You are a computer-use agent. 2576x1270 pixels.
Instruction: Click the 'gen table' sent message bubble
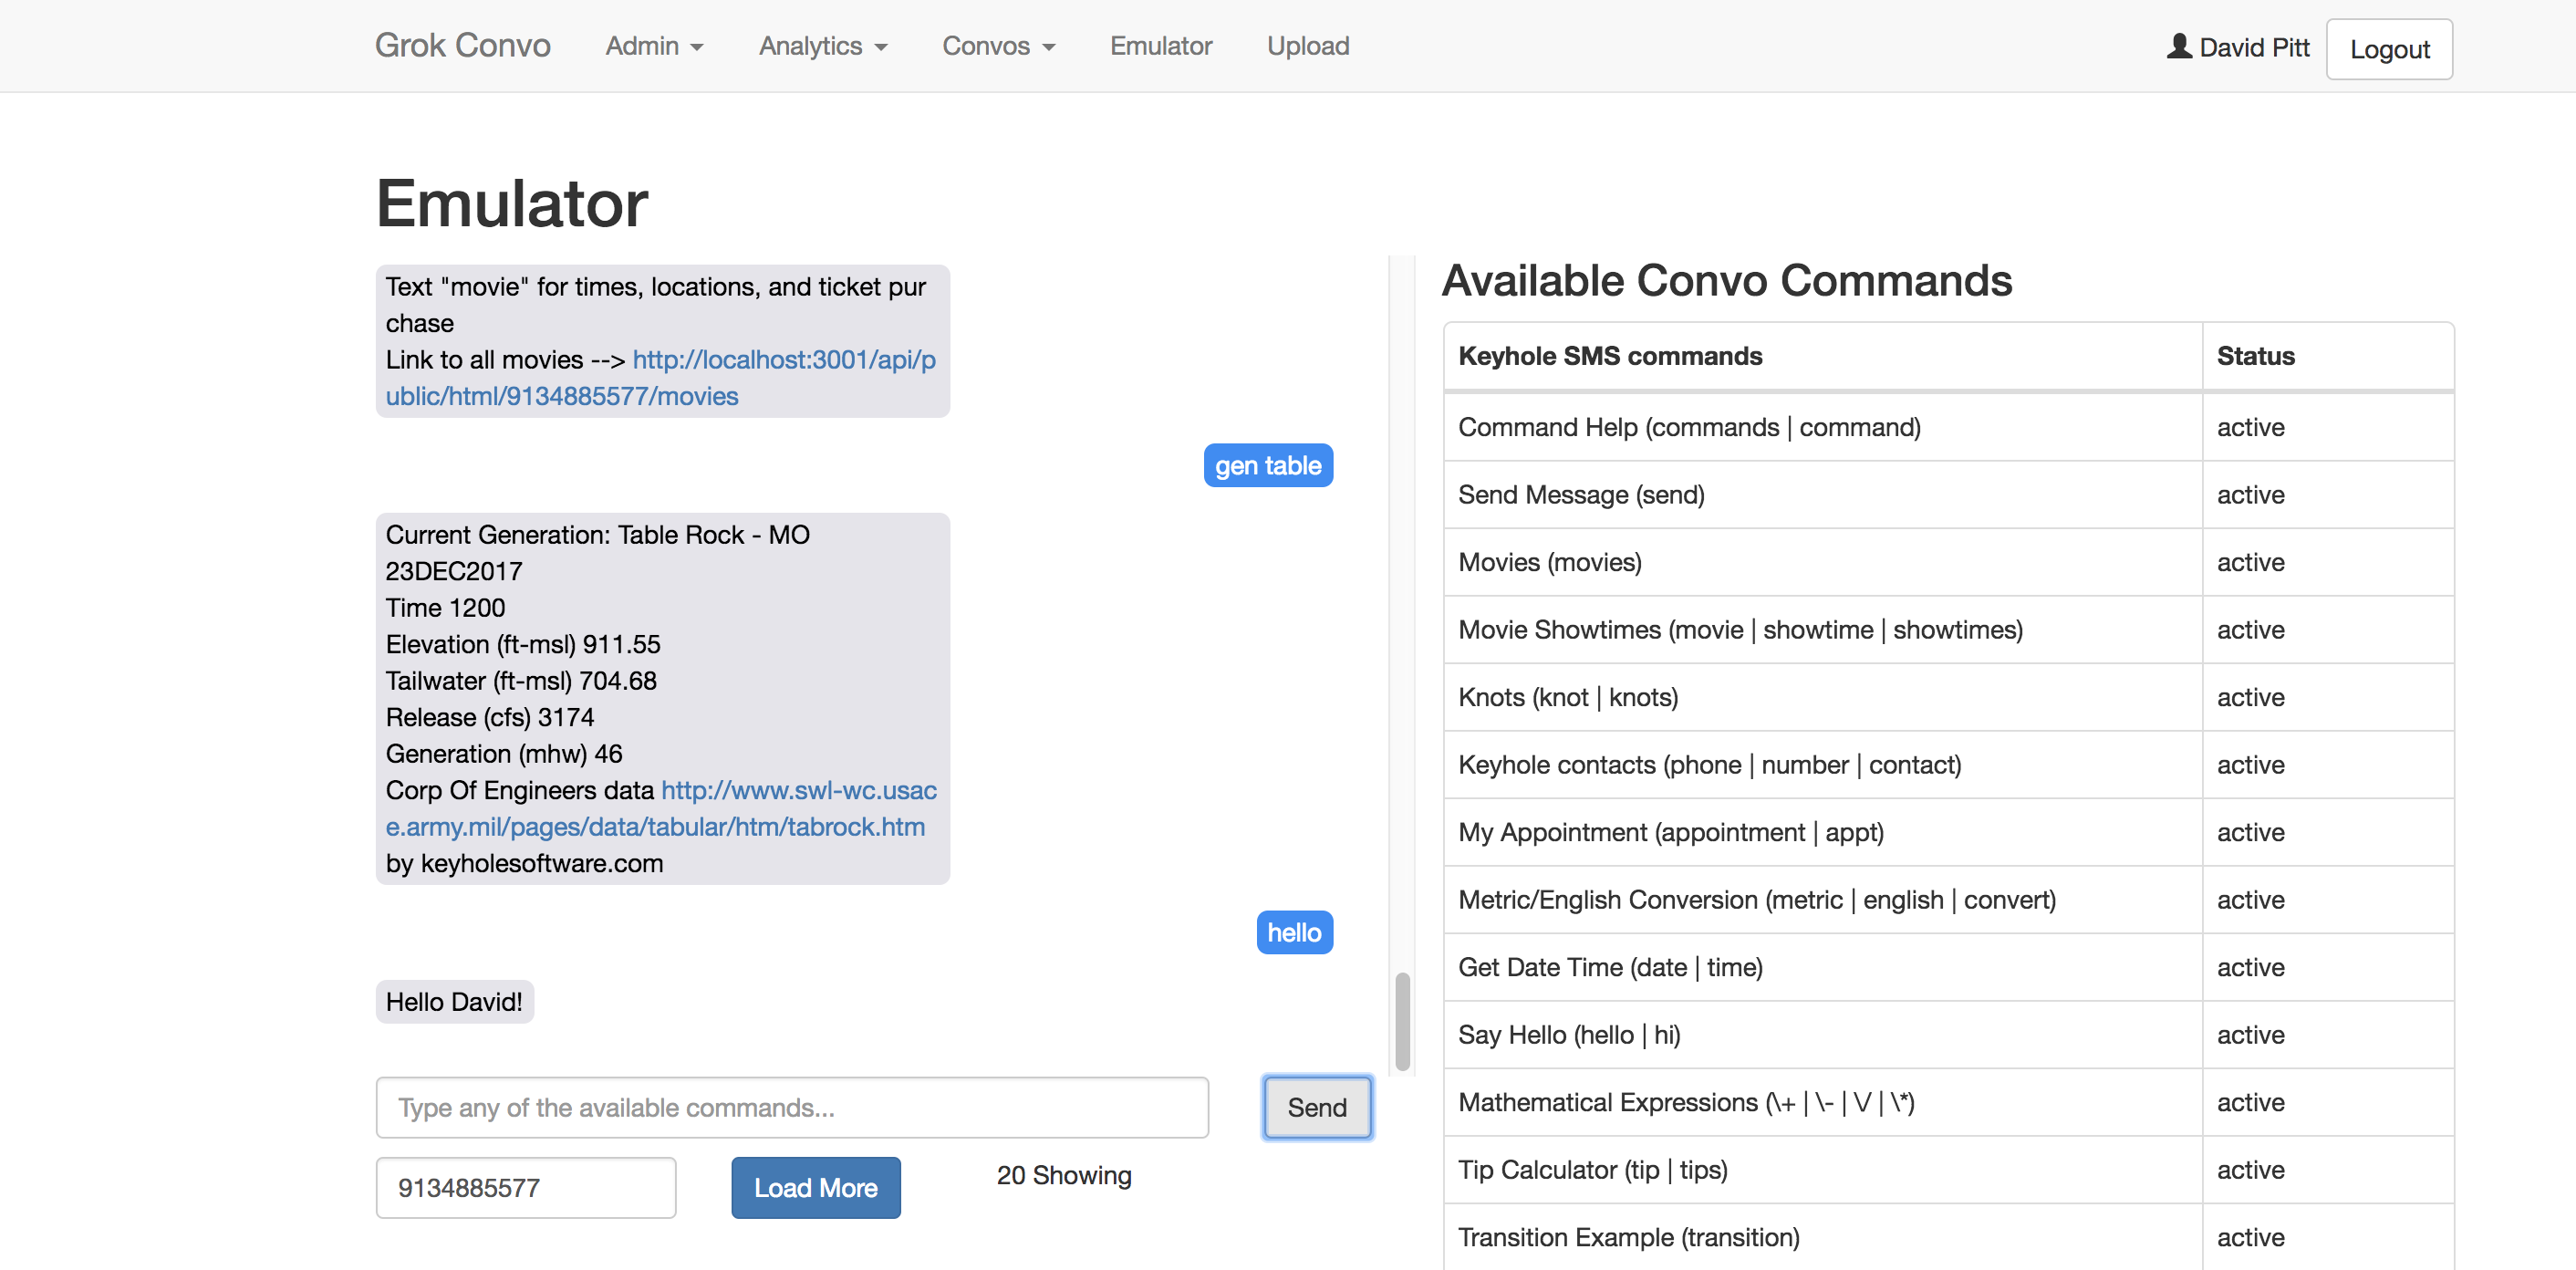point(1267,466)
